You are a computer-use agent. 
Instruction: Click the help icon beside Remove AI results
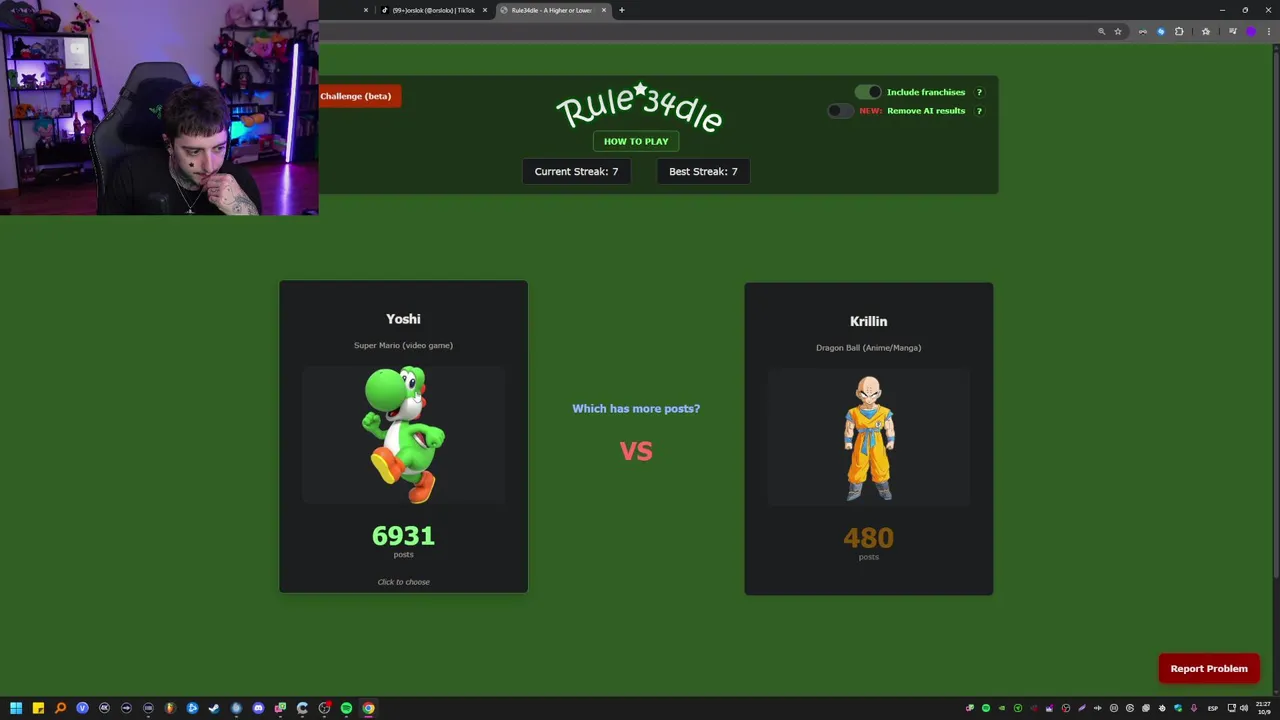pyautogui.click(x=979, y=111)
